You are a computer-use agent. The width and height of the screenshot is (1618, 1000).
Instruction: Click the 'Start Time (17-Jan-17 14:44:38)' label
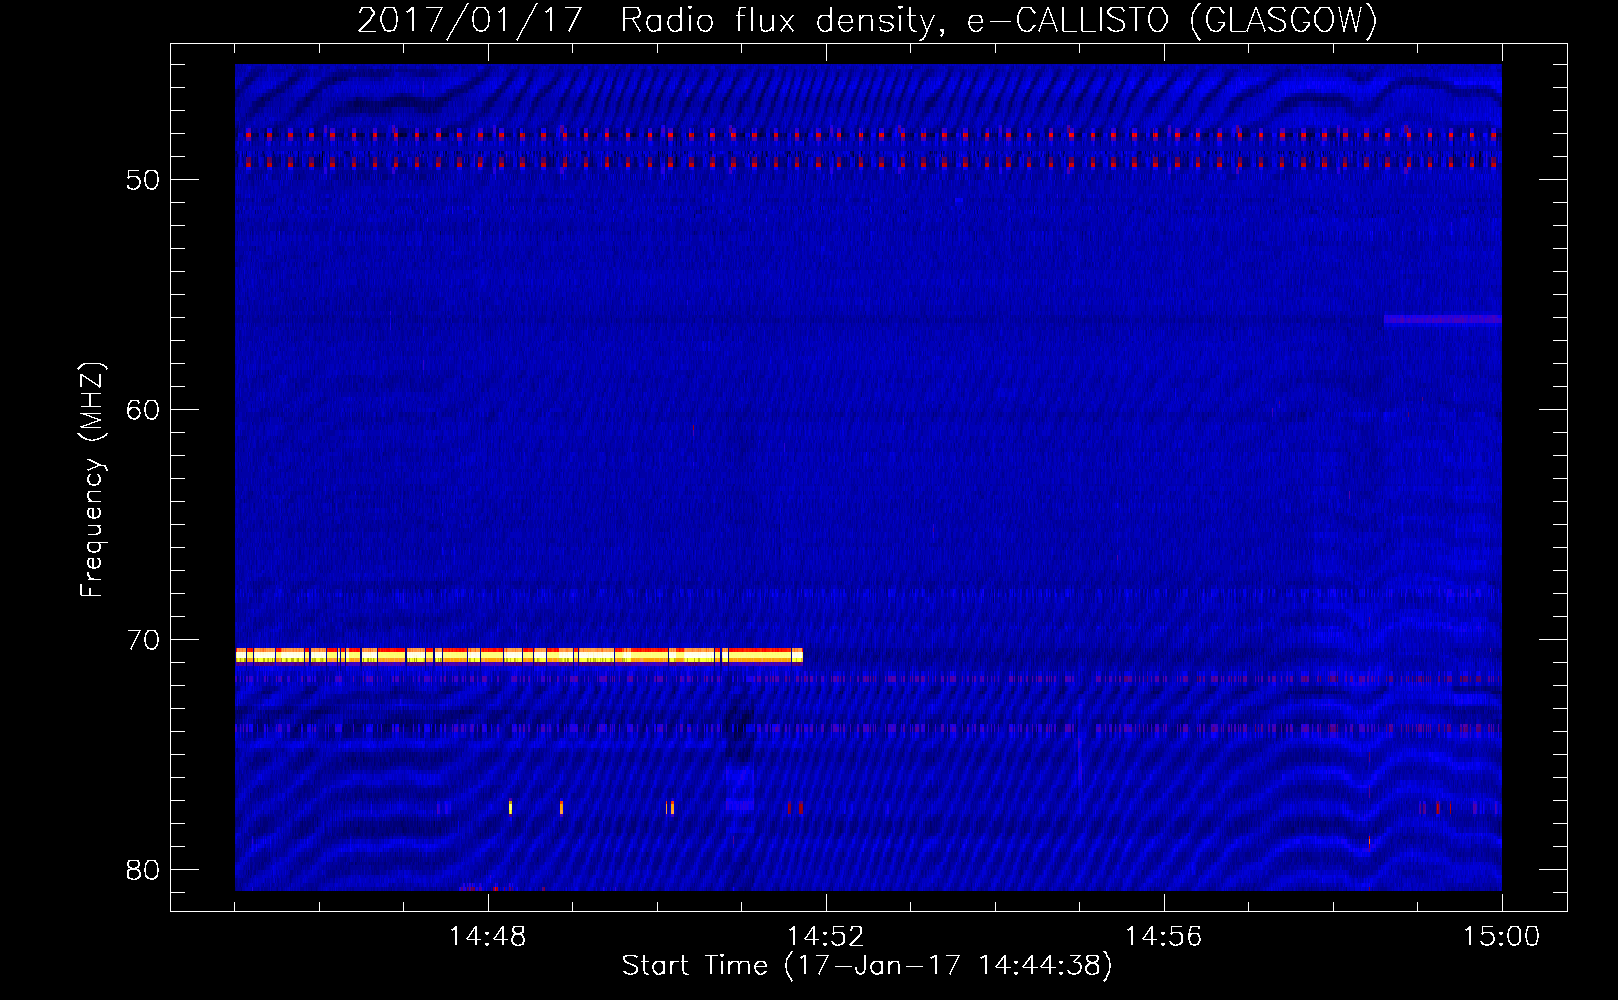[867, 966]
